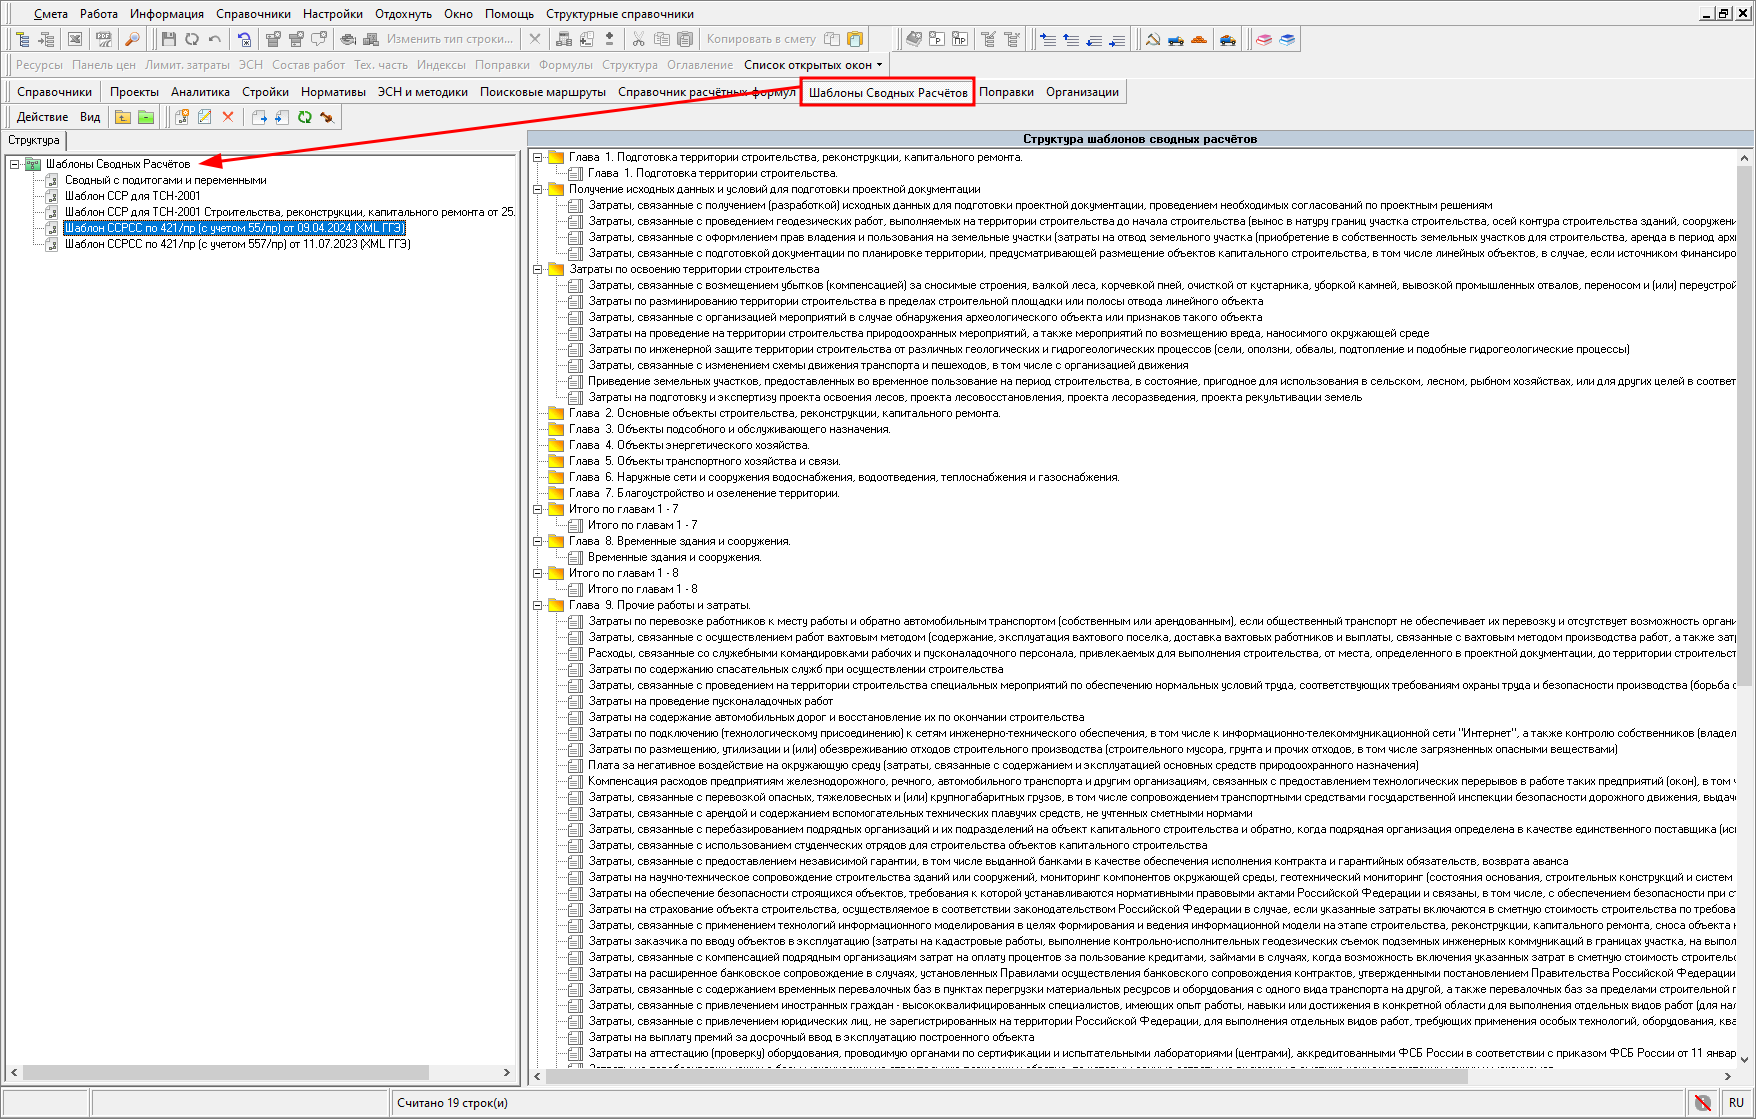1756x1119 pixels.
Task: Click the 'RU' language indicator in status bar
Action: 1735,1102
